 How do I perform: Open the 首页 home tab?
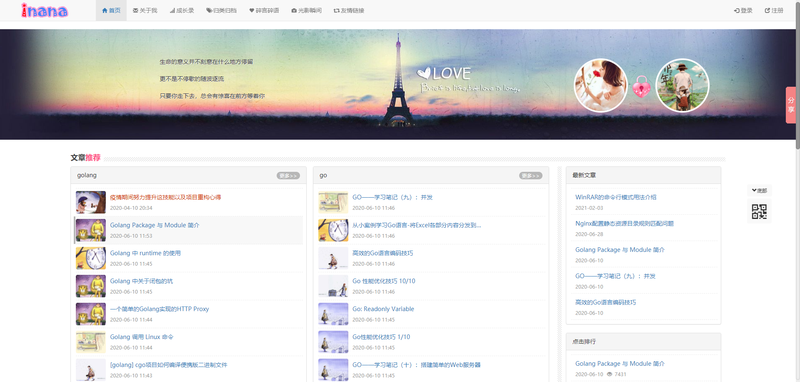point(111,10)
